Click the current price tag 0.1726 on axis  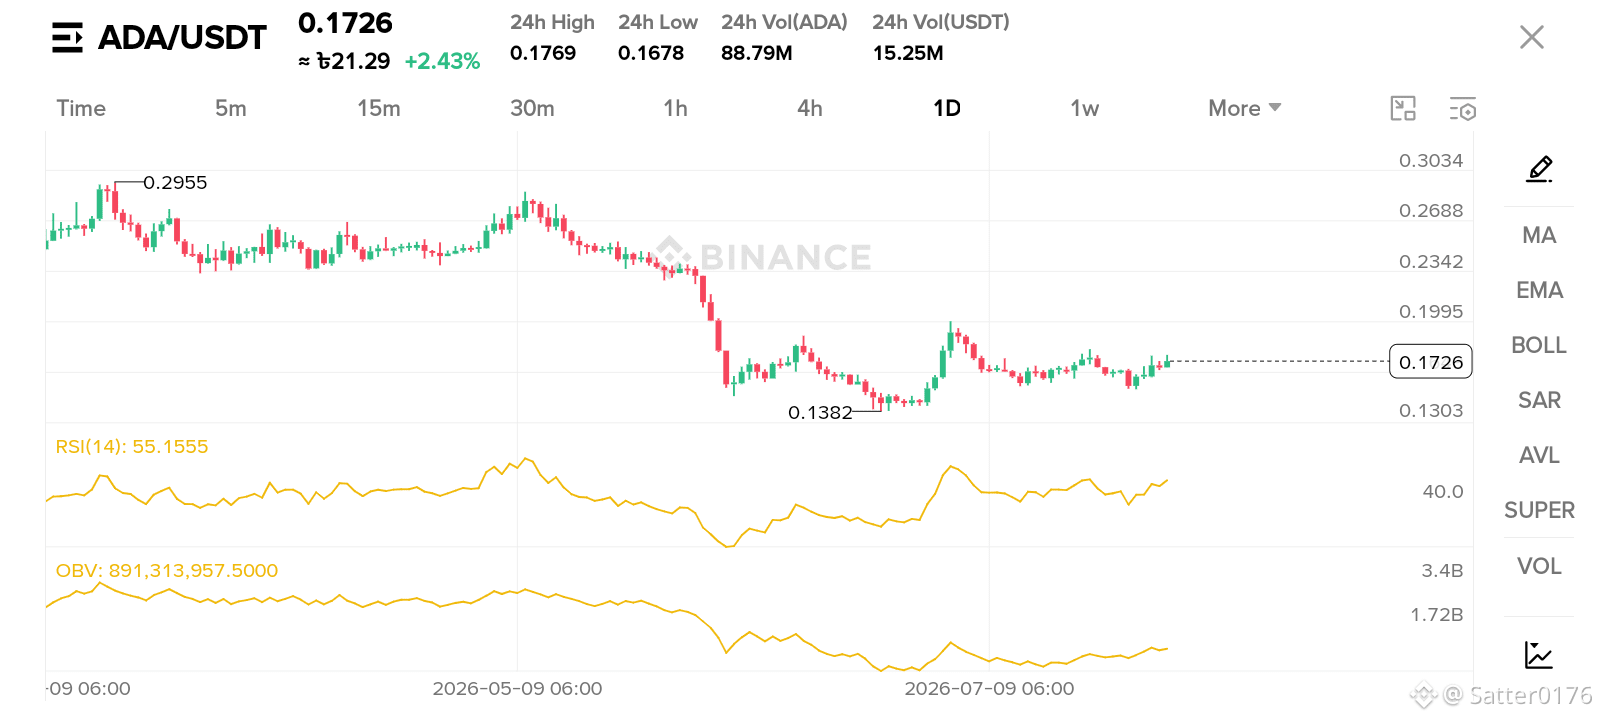pyautogui.click(x=1431, y=362)
